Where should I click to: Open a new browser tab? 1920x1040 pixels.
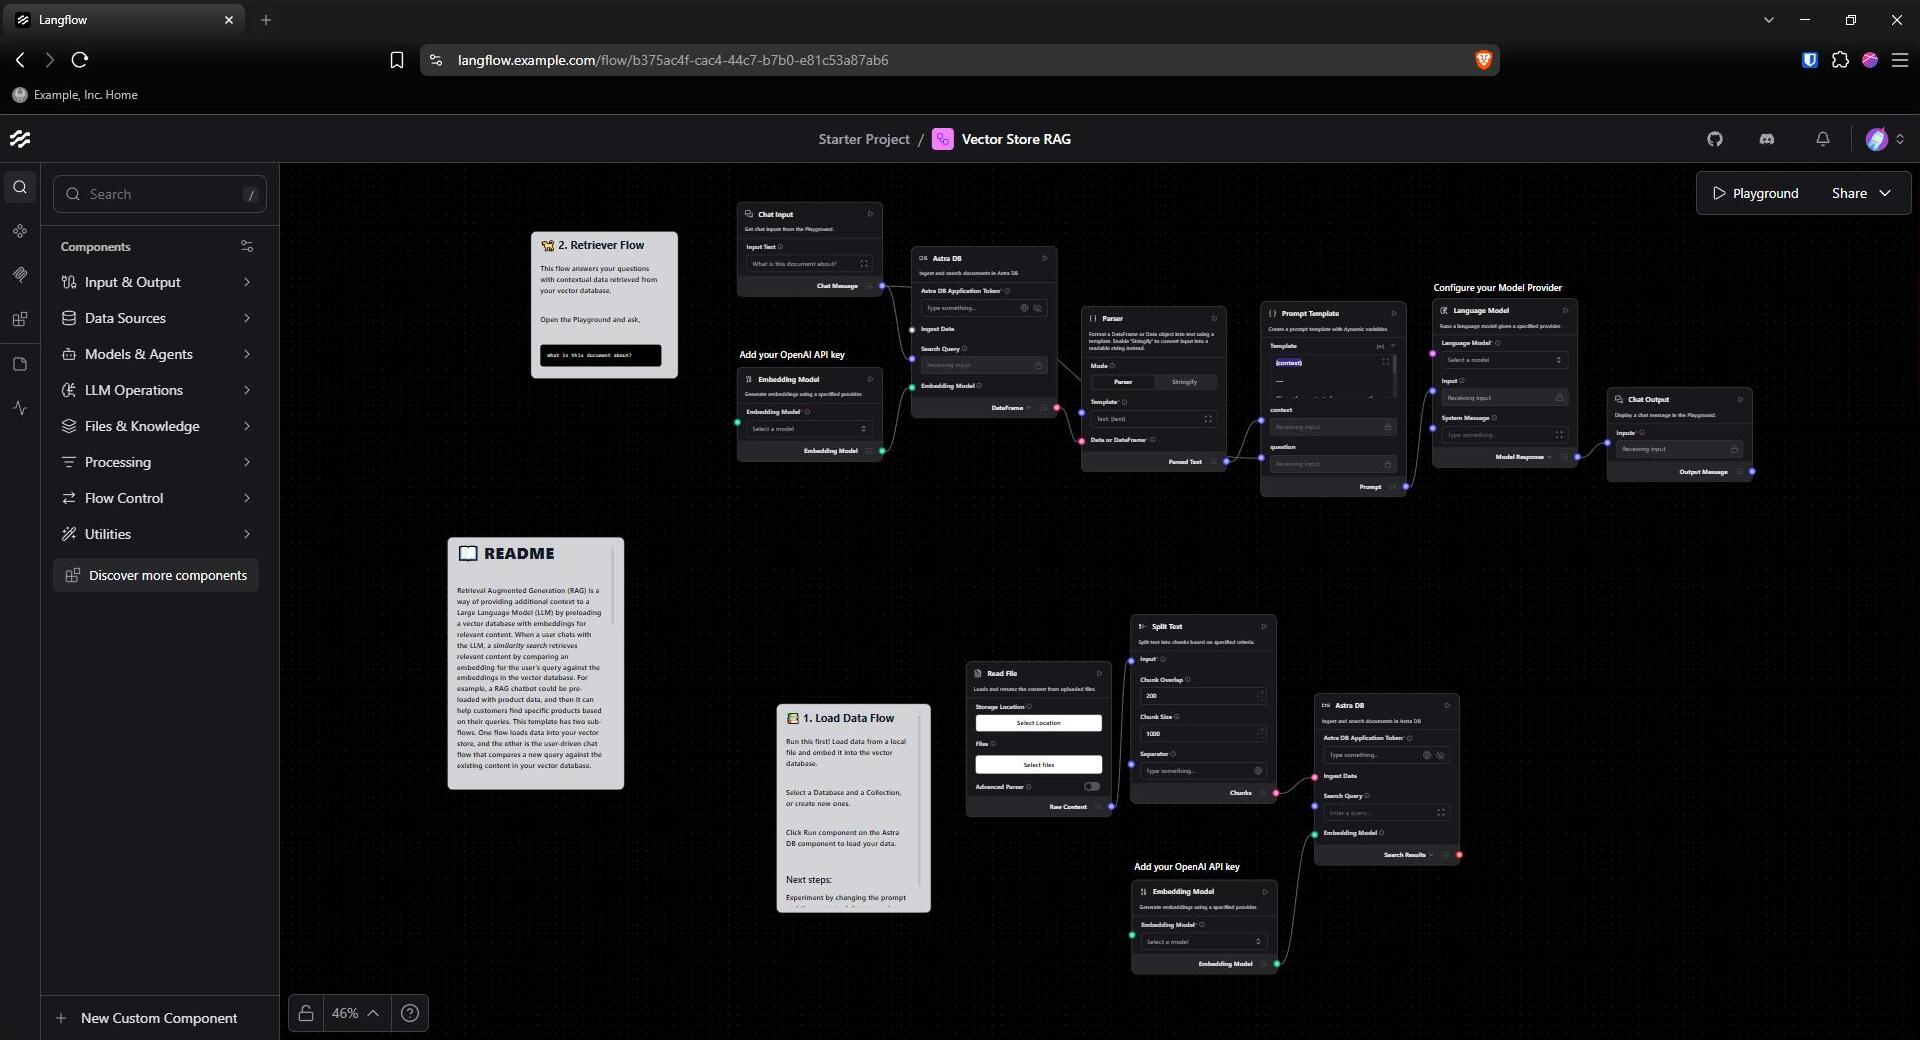[266, 20]
